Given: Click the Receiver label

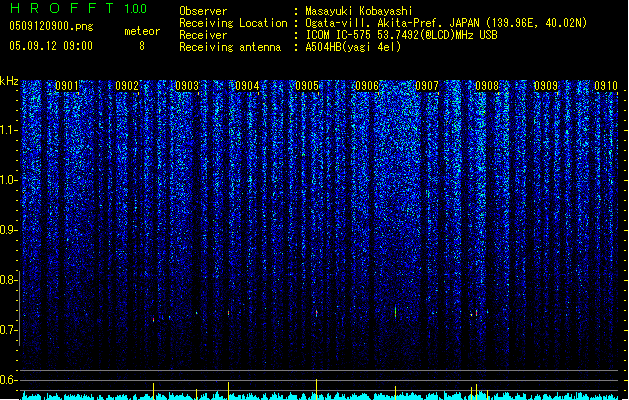Looking at the screenshot, I should pos(203,35).
